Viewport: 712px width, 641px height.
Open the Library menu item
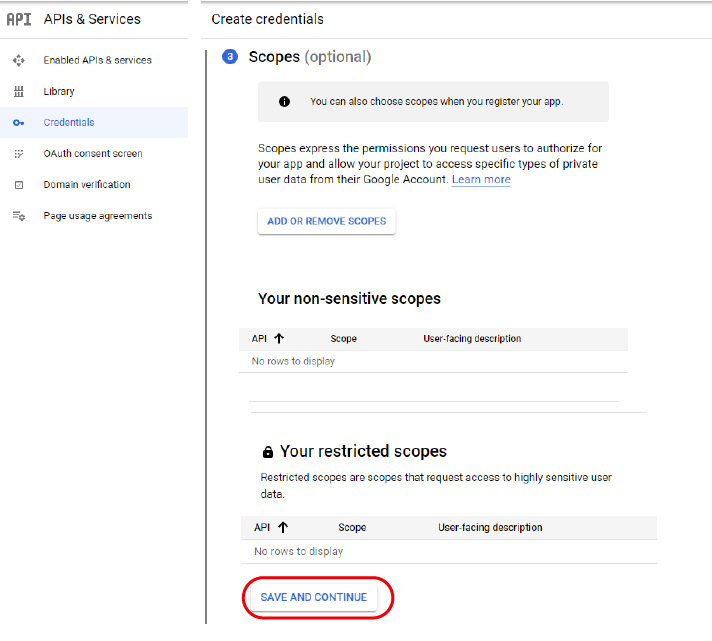(59, 91)
